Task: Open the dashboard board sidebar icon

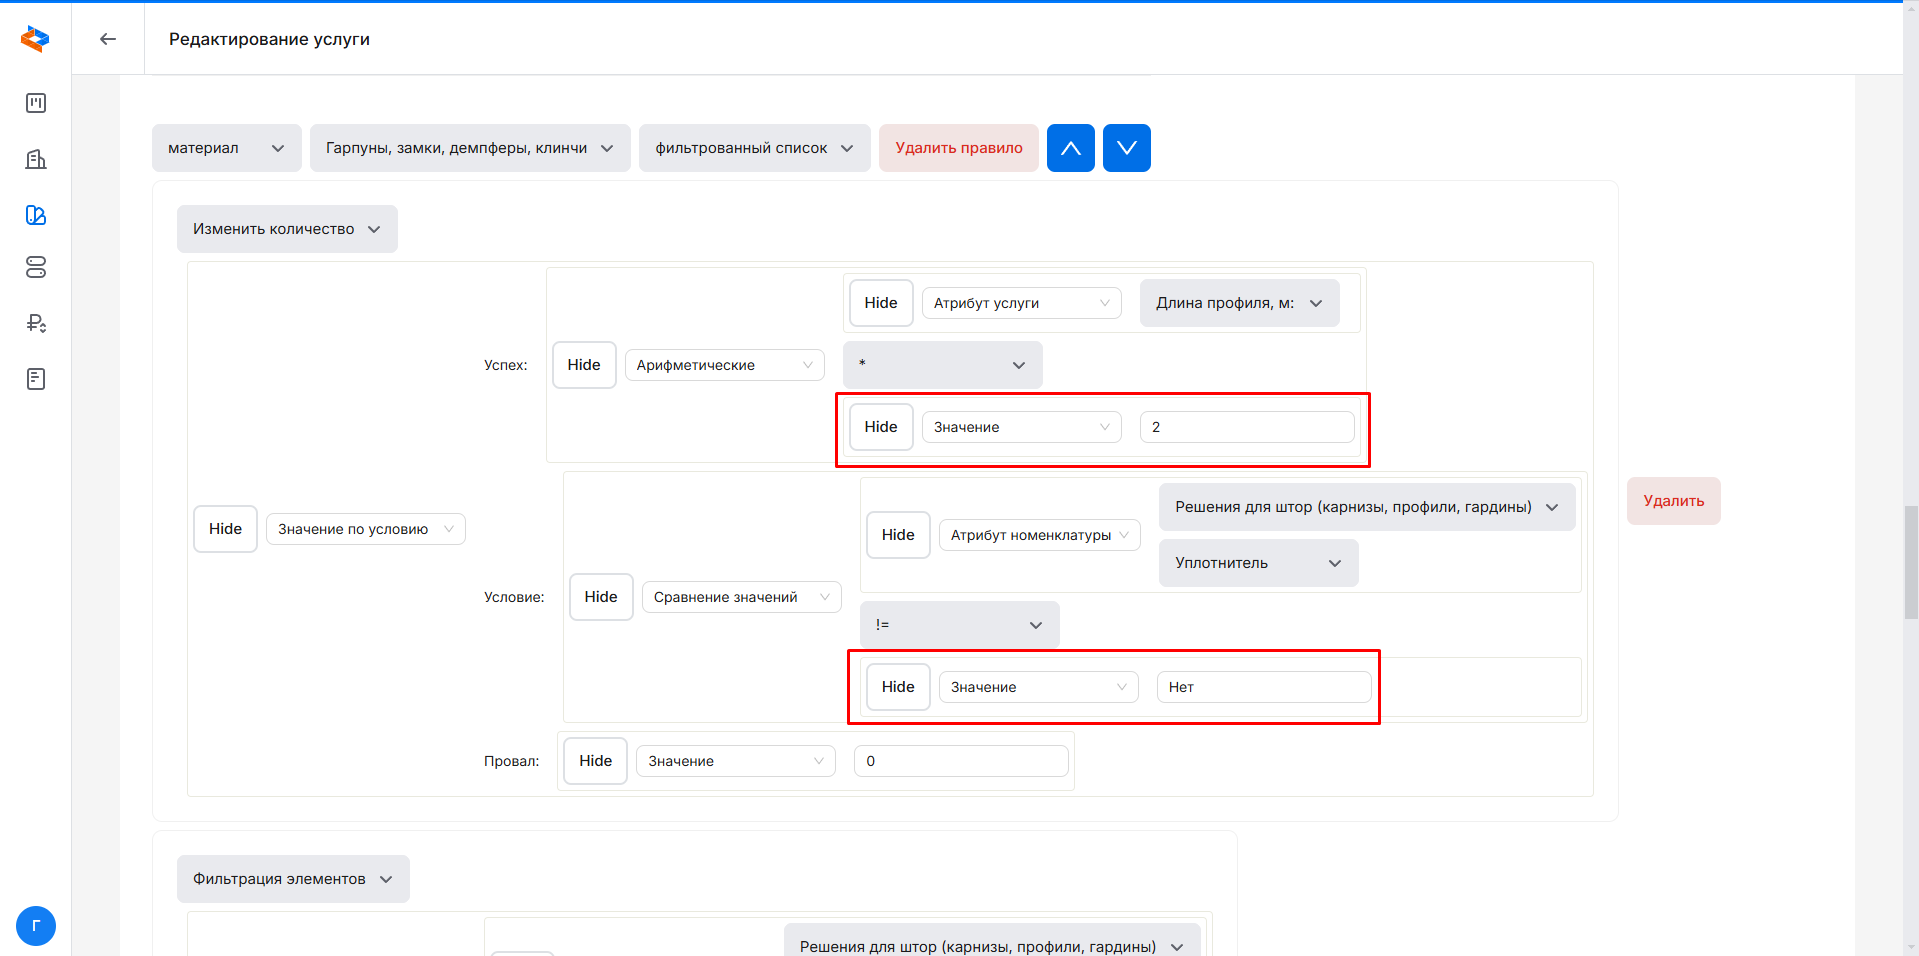Action: [x=36, y=103]
